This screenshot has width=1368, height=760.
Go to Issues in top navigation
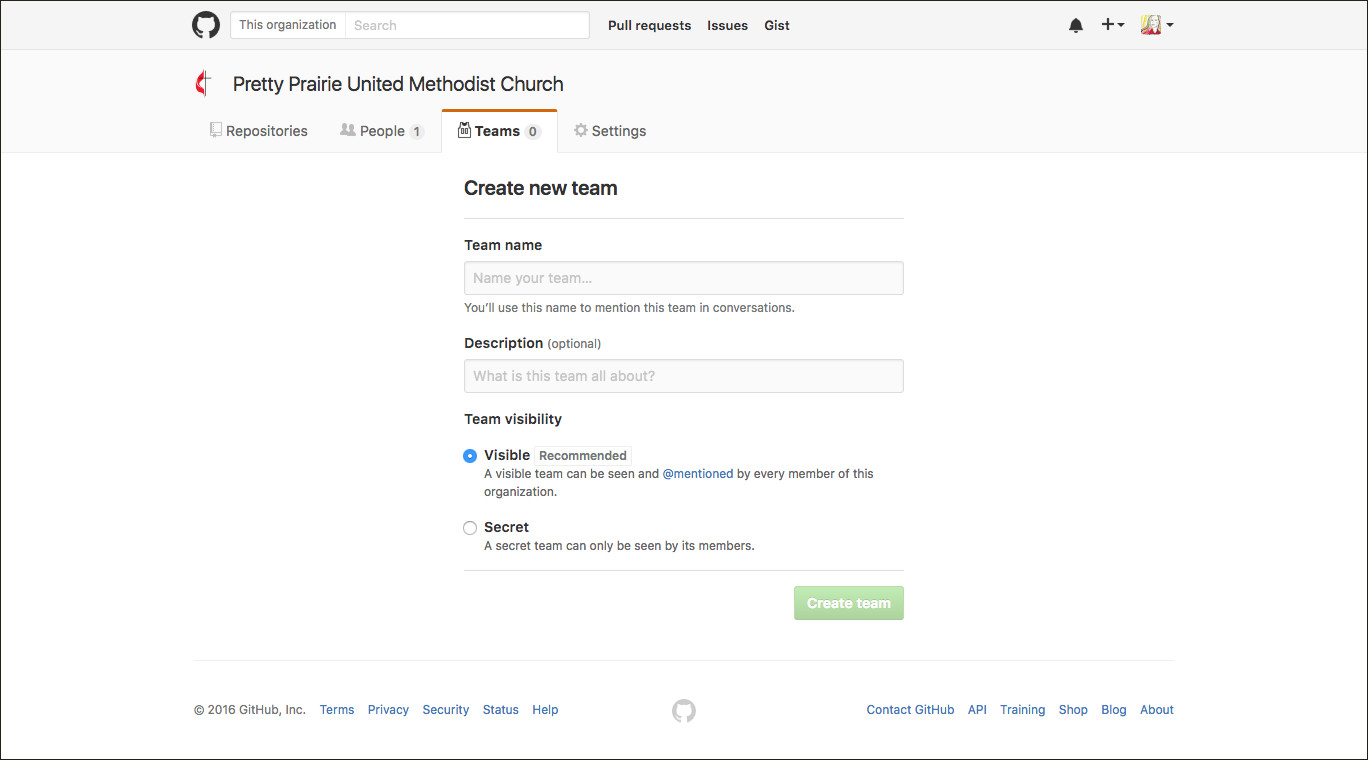(x=727, y=26)
